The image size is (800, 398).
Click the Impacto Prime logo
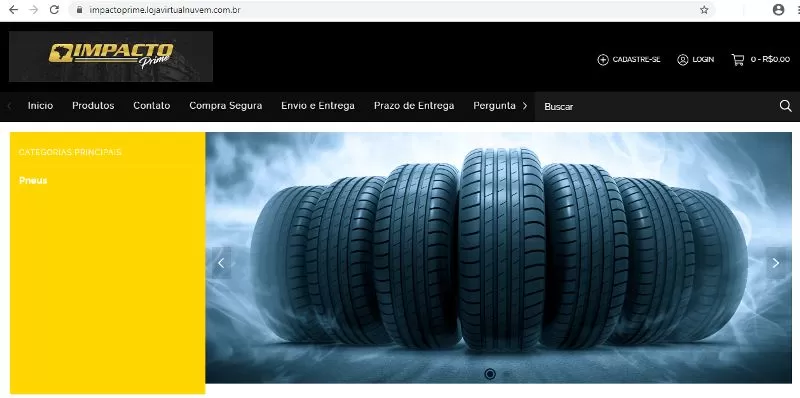[111, 56]
